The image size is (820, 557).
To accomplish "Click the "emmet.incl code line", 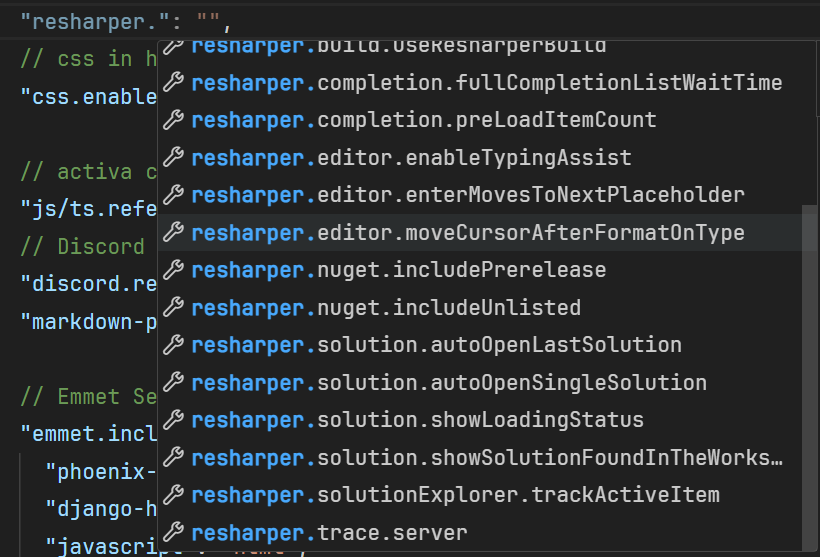I will pos(88,434).
